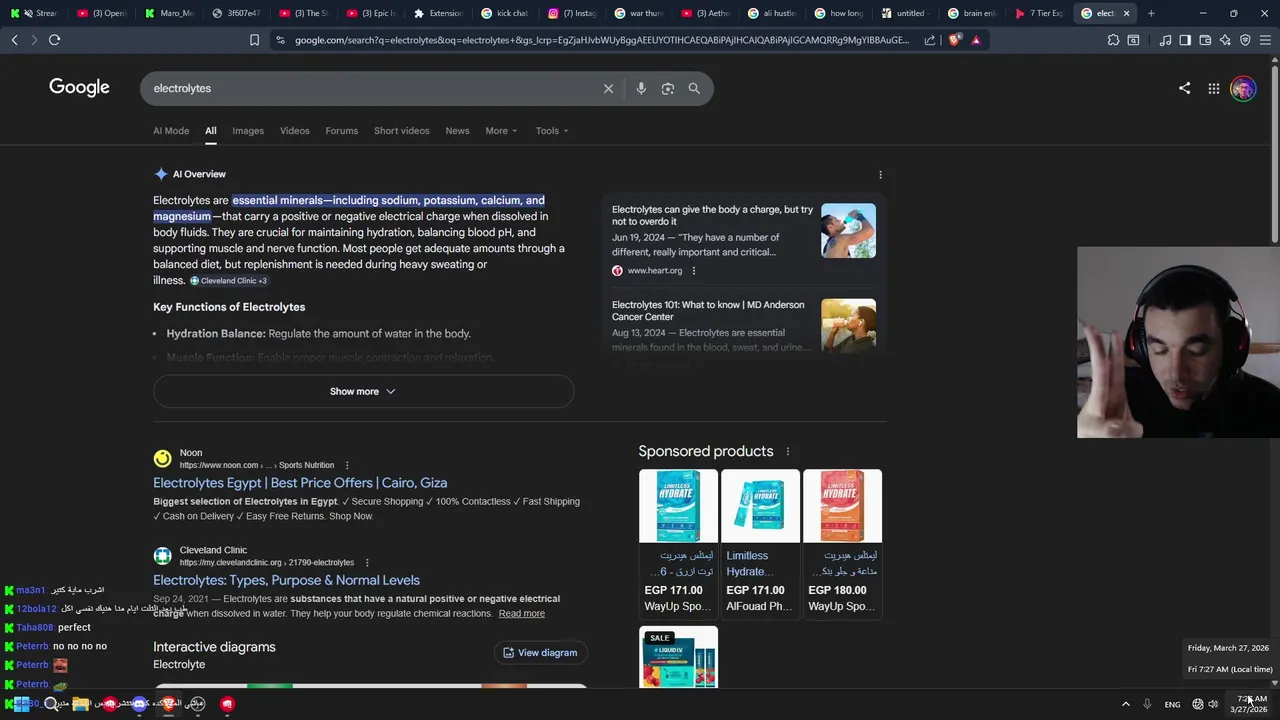
Task: Click chat username Taha808
Action: 34,628
